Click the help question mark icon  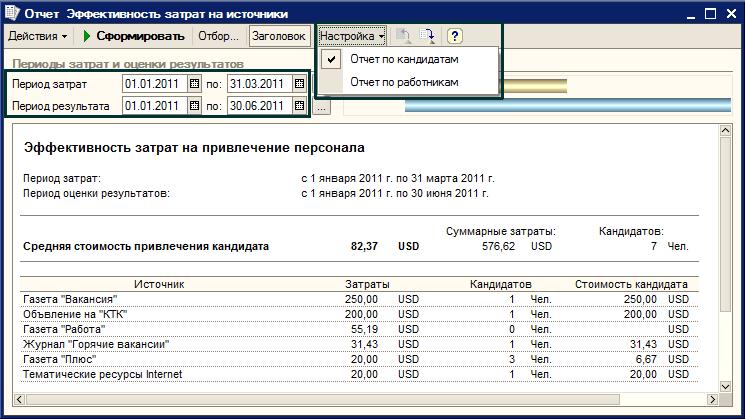coord(454,36)
